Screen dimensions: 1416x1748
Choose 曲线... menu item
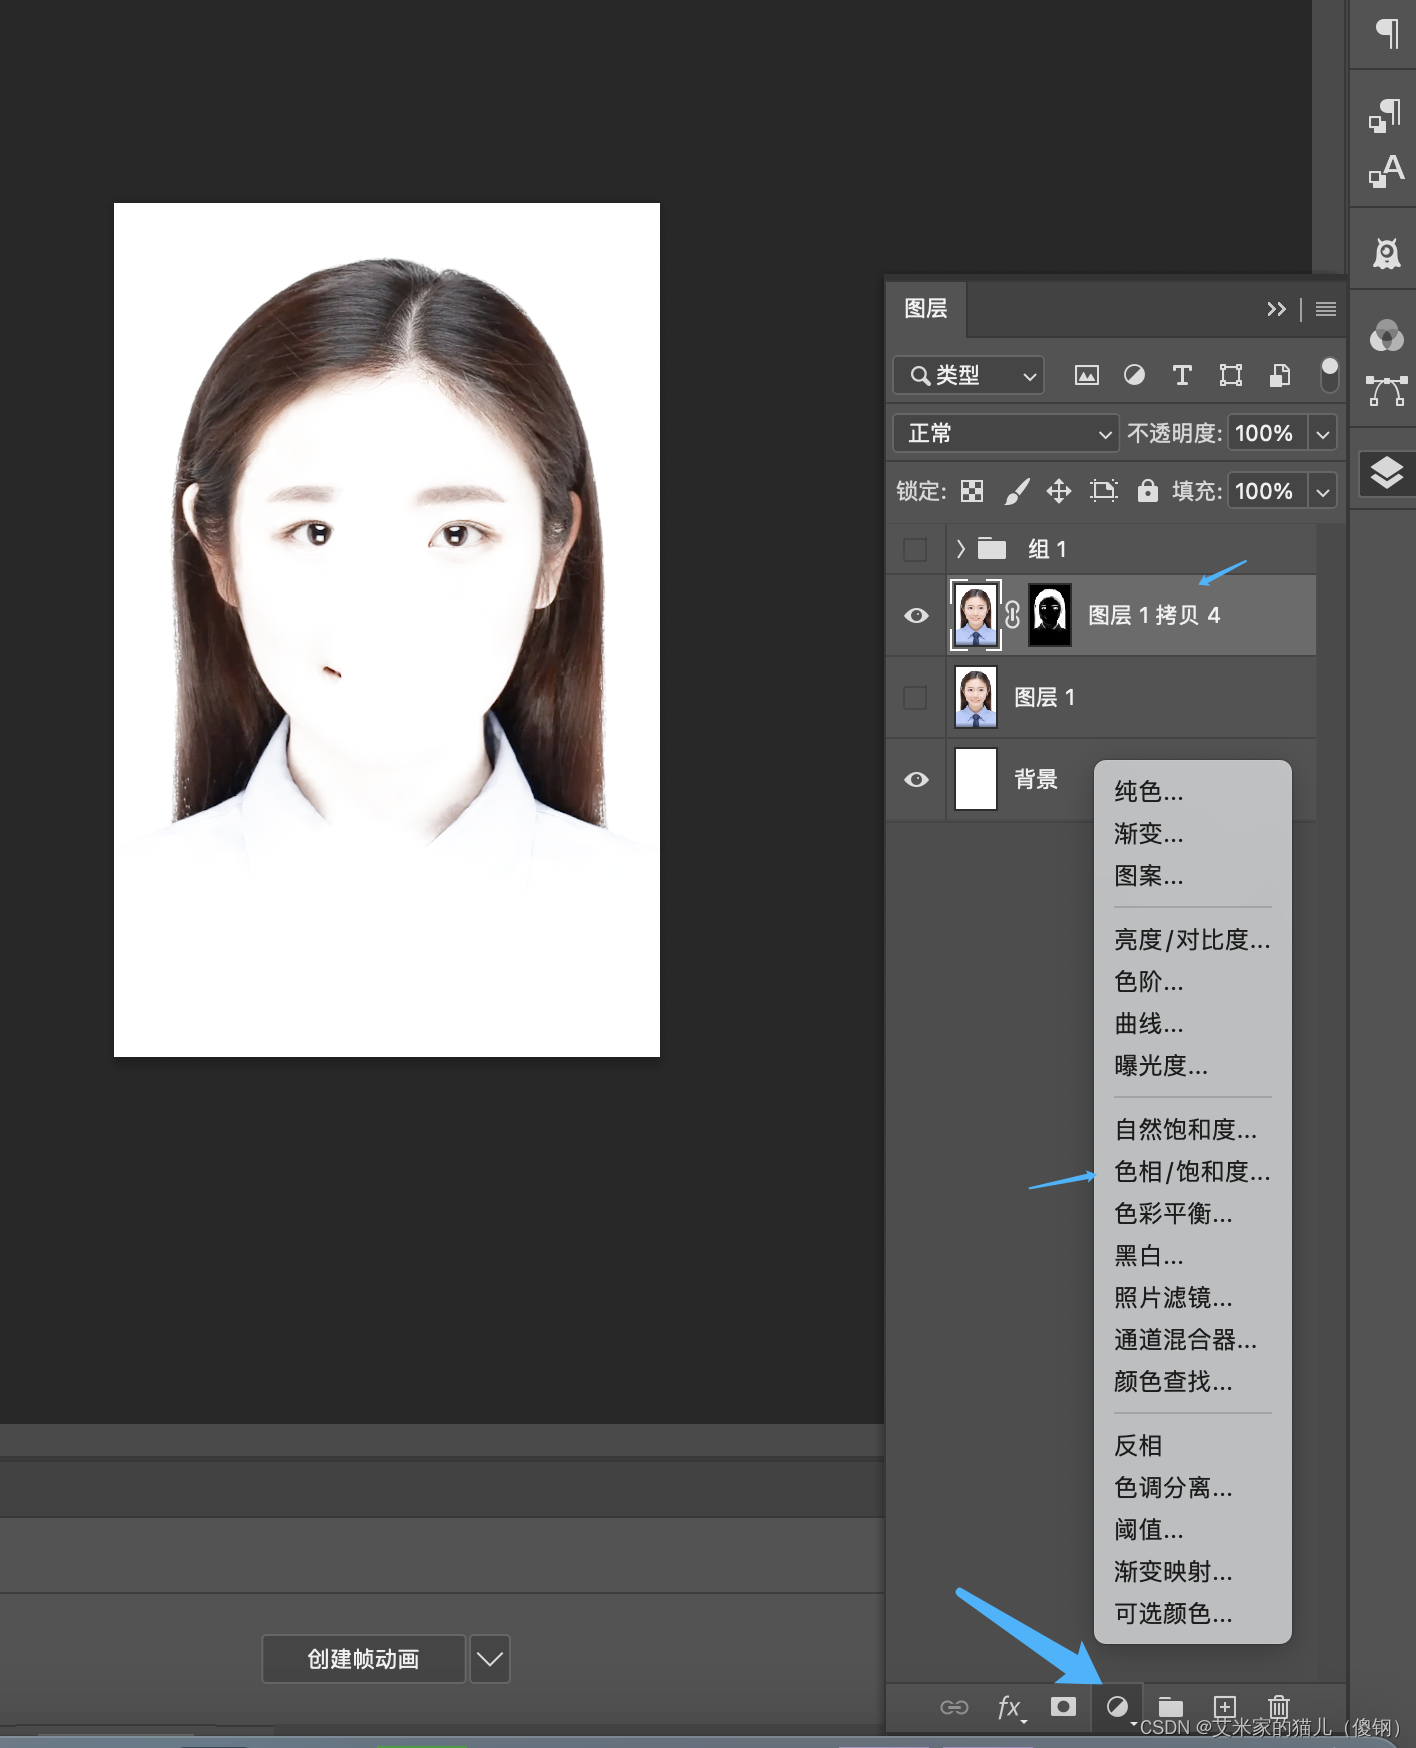click(1149, 1024)
